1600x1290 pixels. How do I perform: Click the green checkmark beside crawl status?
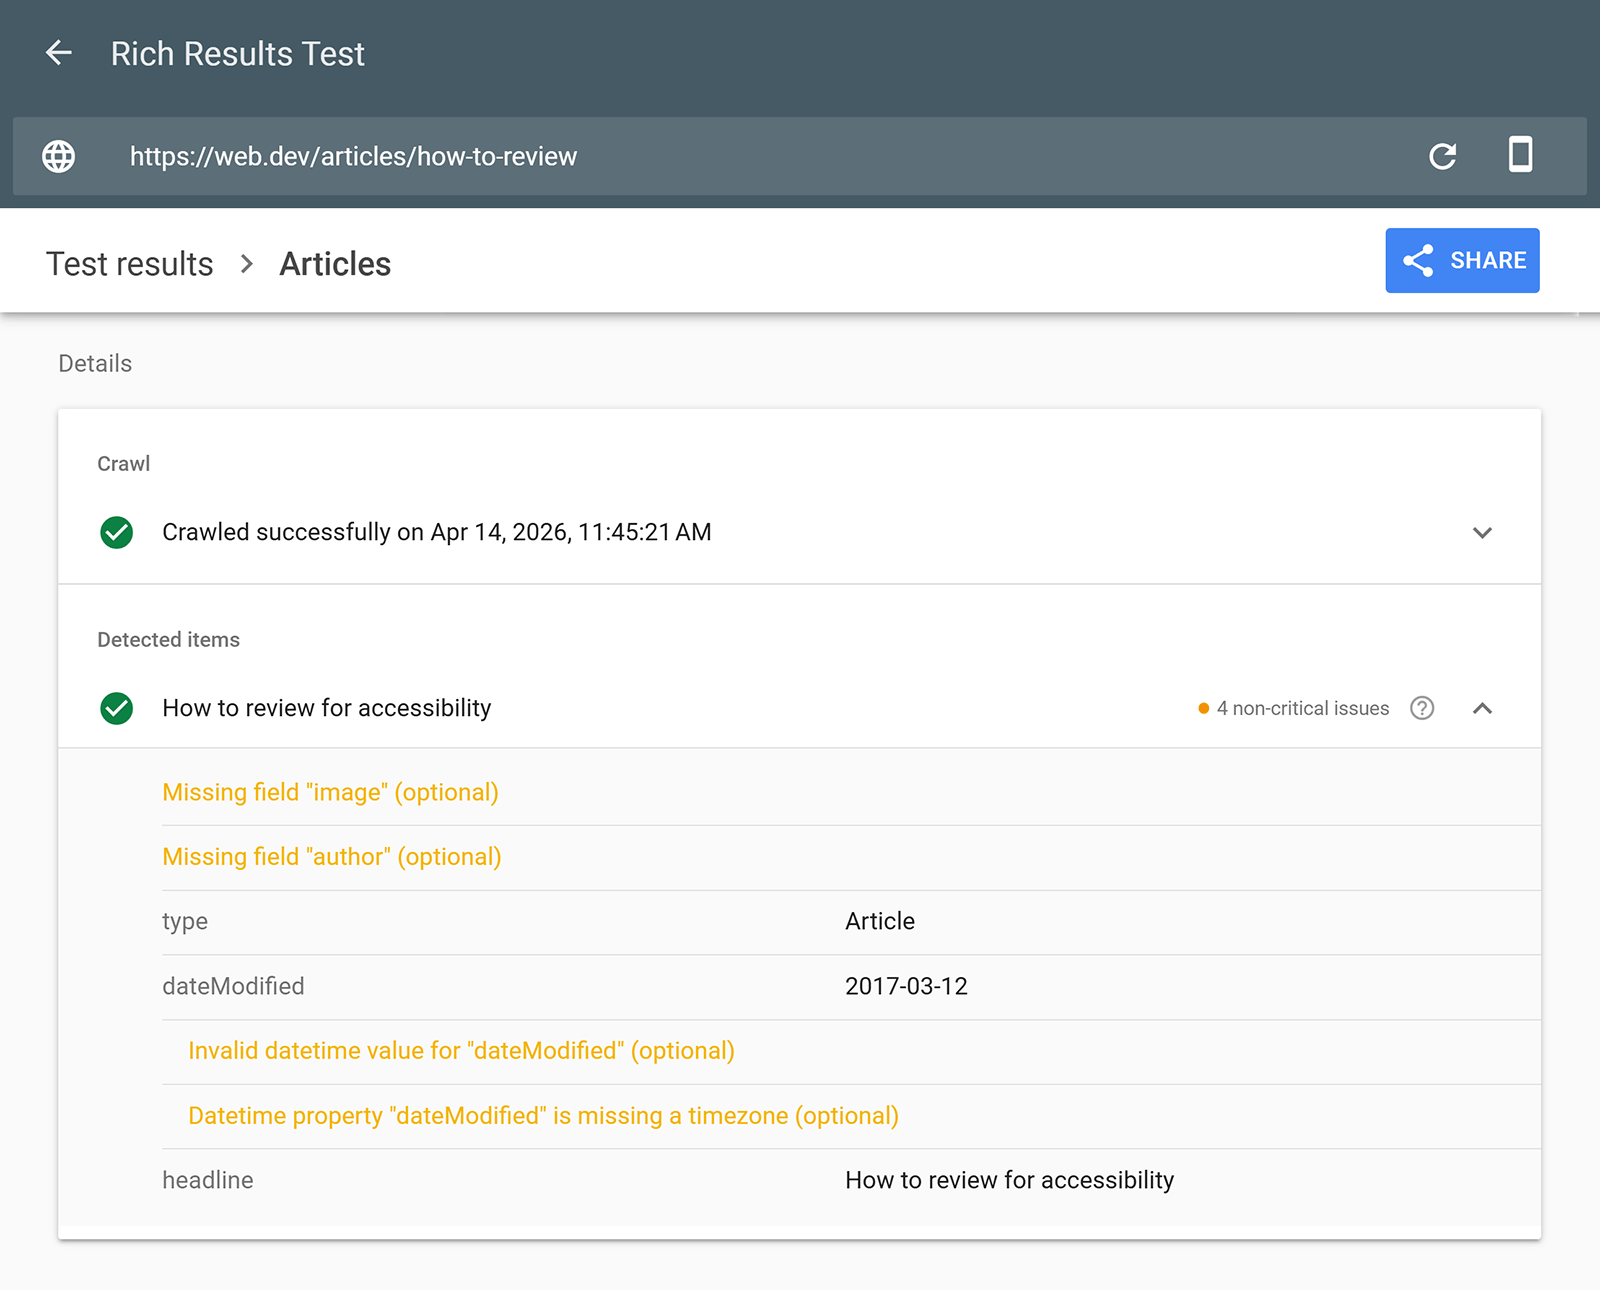click(x=116, y=532)
